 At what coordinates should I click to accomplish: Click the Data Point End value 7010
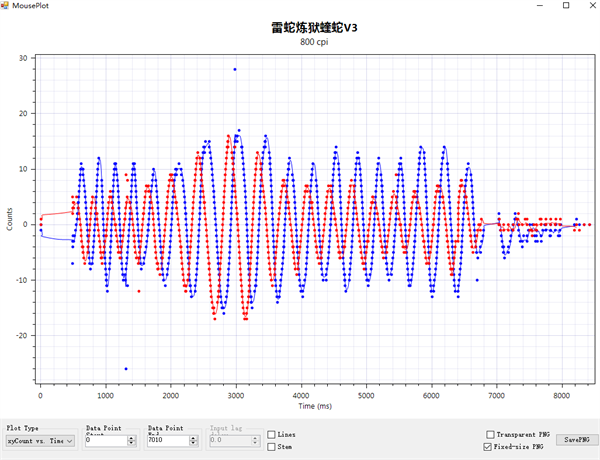point(166,440)
